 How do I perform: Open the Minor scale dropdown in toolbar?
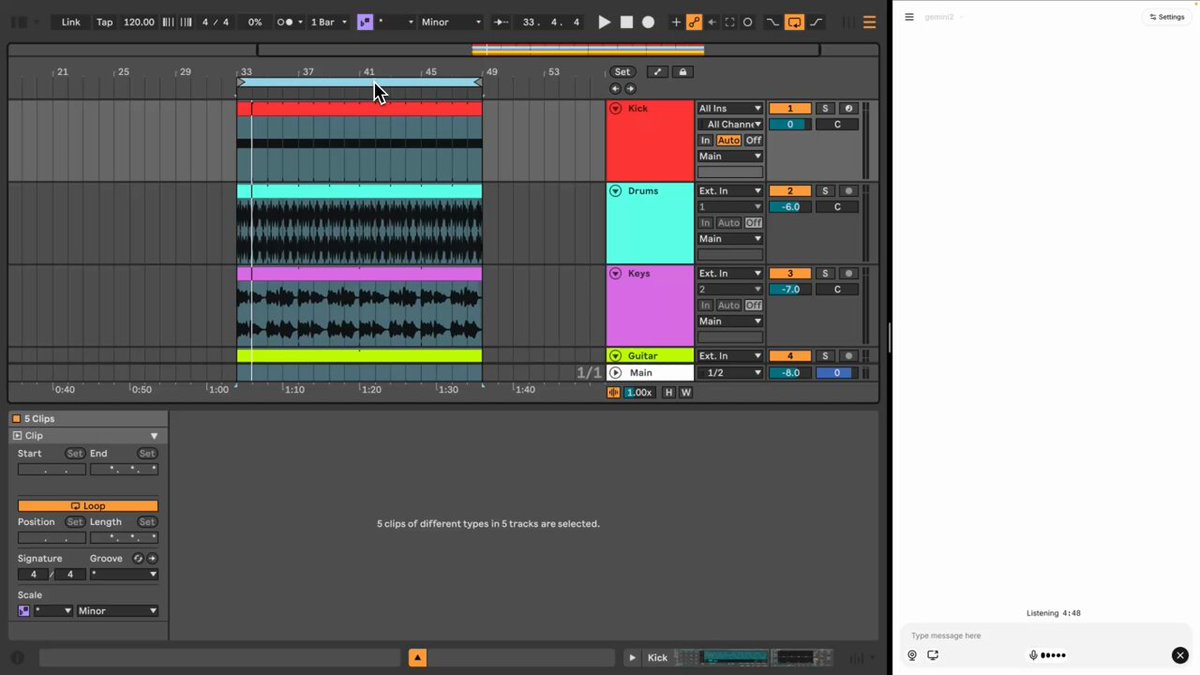(451, 22)
